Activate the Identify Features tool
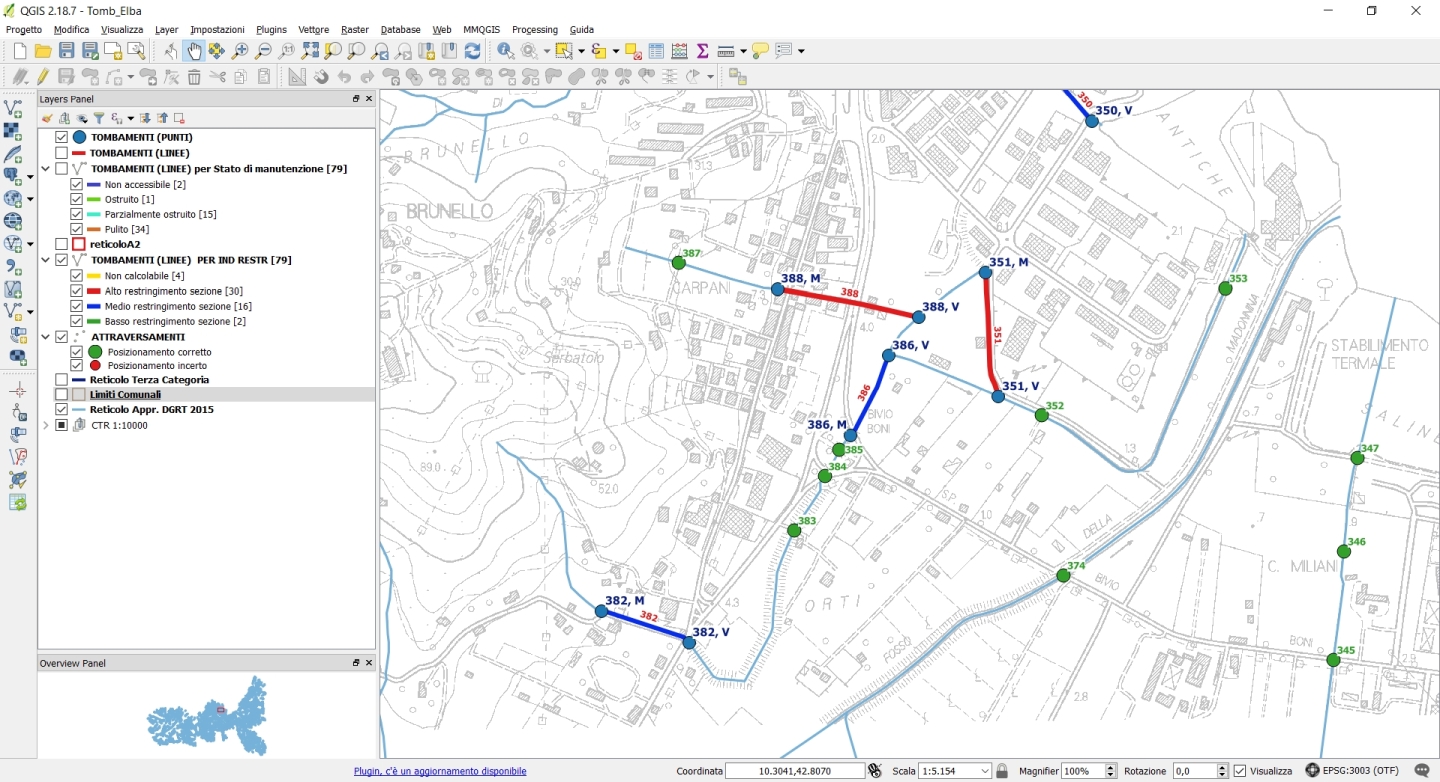 pyautogui.click(x=506, y=51)
